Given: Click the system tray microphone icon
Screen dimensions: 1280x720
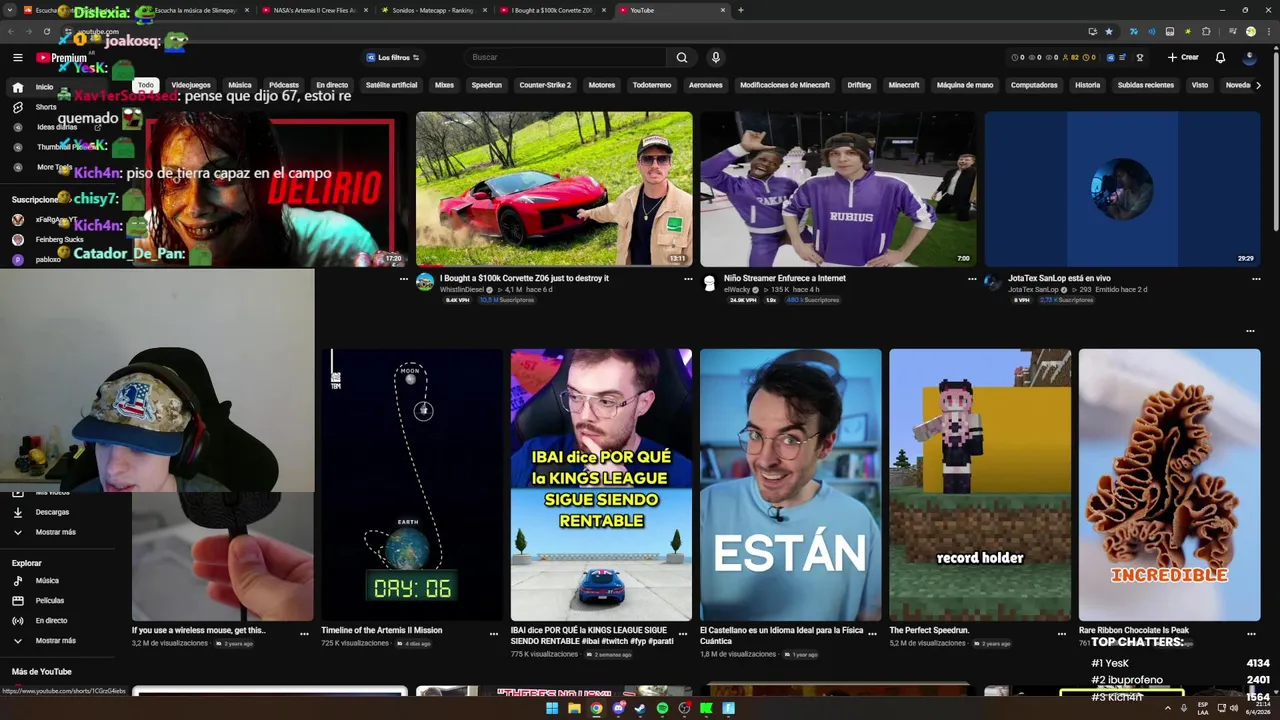Looking at the screenshot, I should pos(1185,708).
